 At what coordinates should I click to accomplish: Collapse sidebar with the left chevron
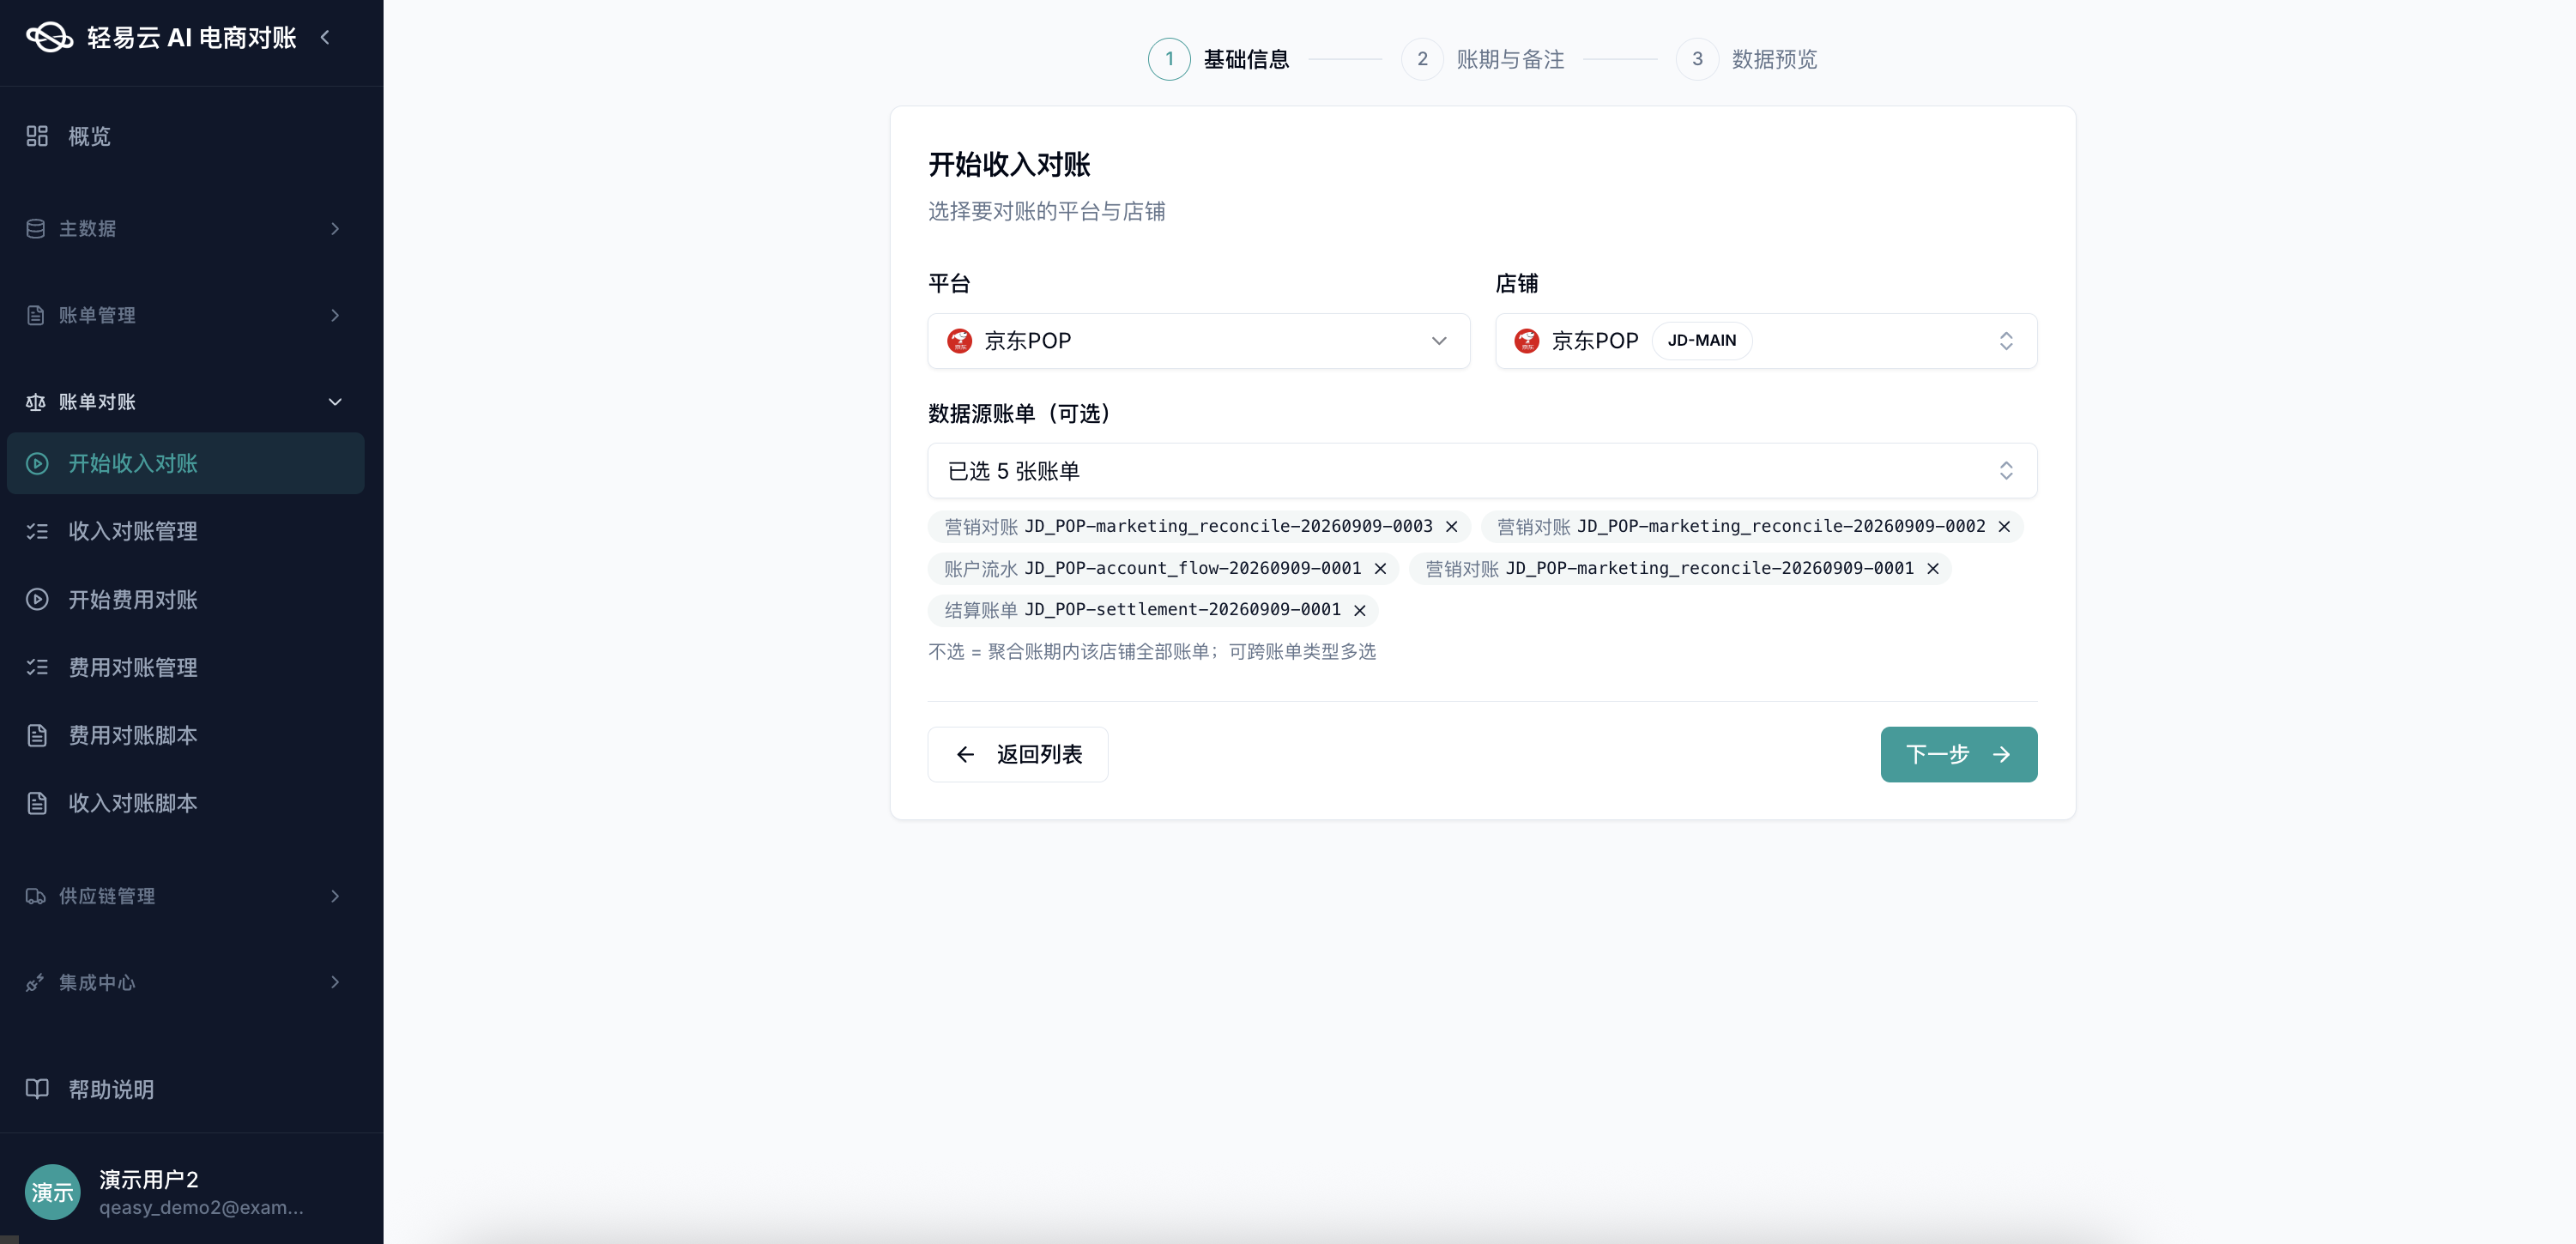(325, 37)
